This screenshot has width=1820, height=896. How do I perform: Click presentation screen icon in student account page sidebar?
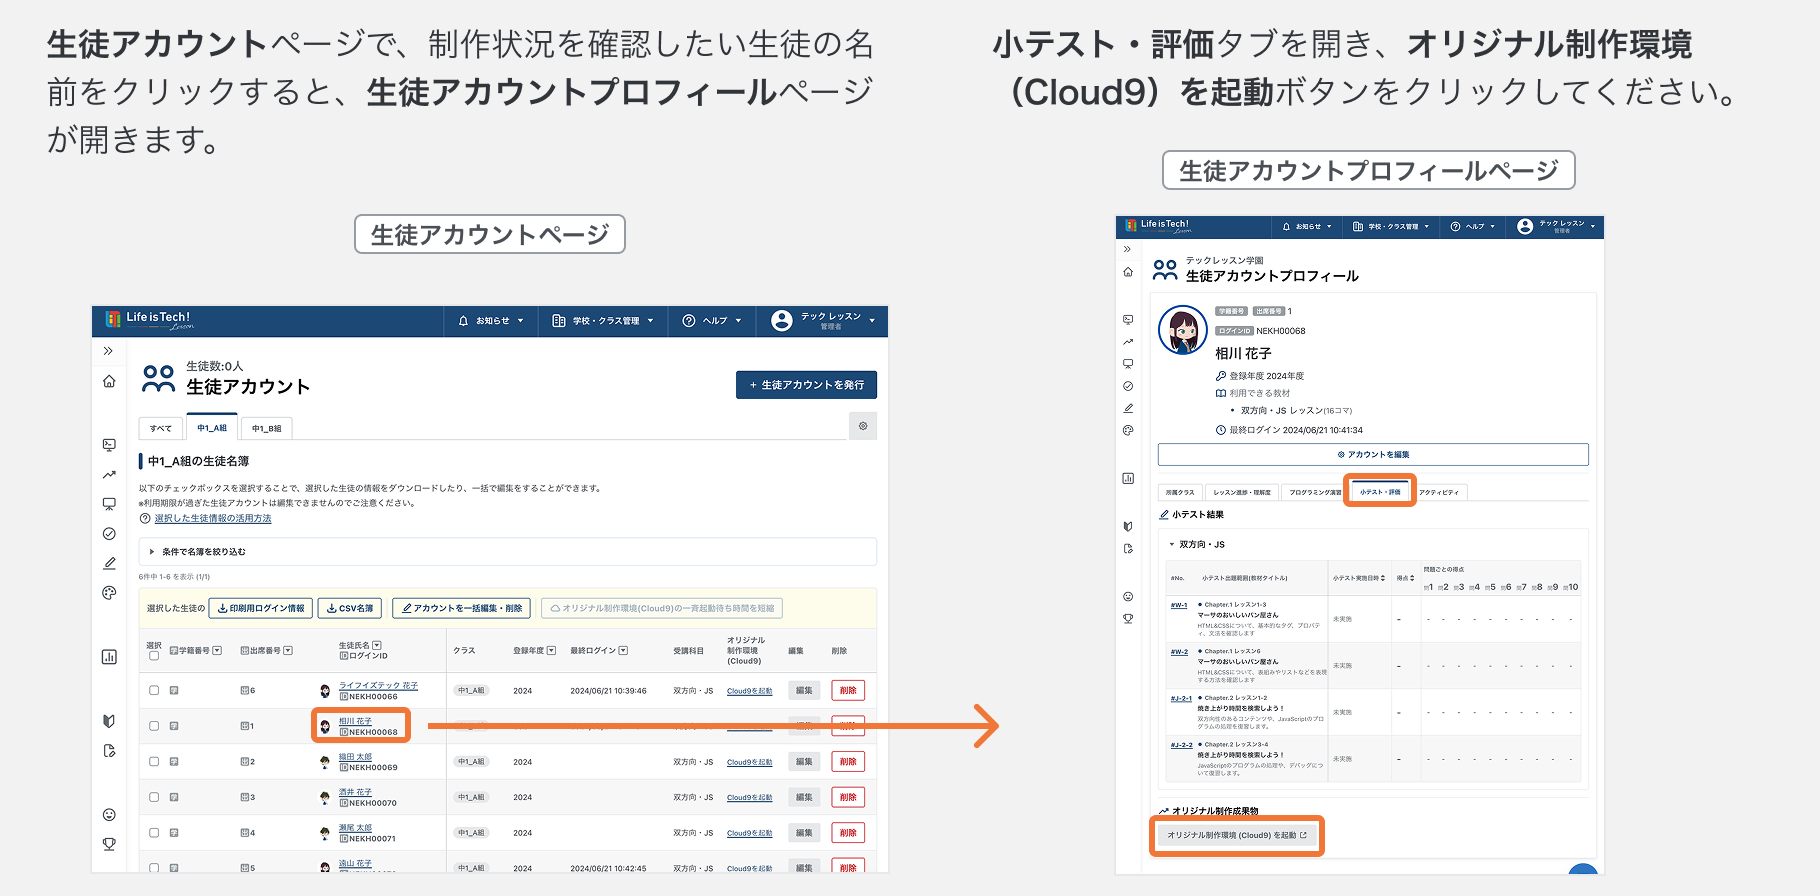point(109,504)
